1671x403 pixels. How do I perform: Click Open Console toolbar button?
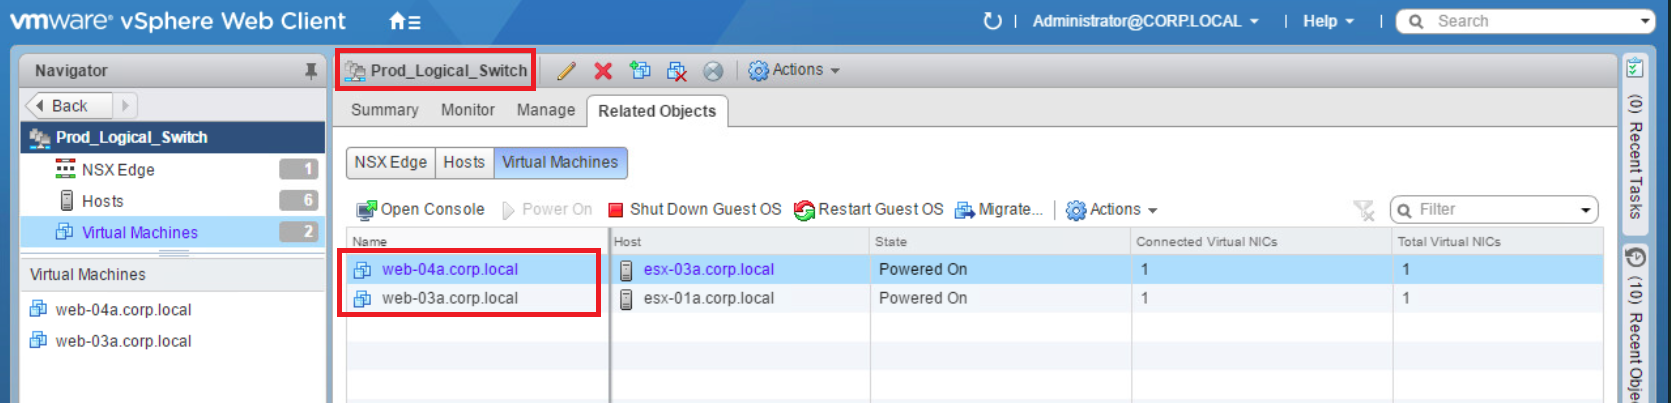(420, 209)
